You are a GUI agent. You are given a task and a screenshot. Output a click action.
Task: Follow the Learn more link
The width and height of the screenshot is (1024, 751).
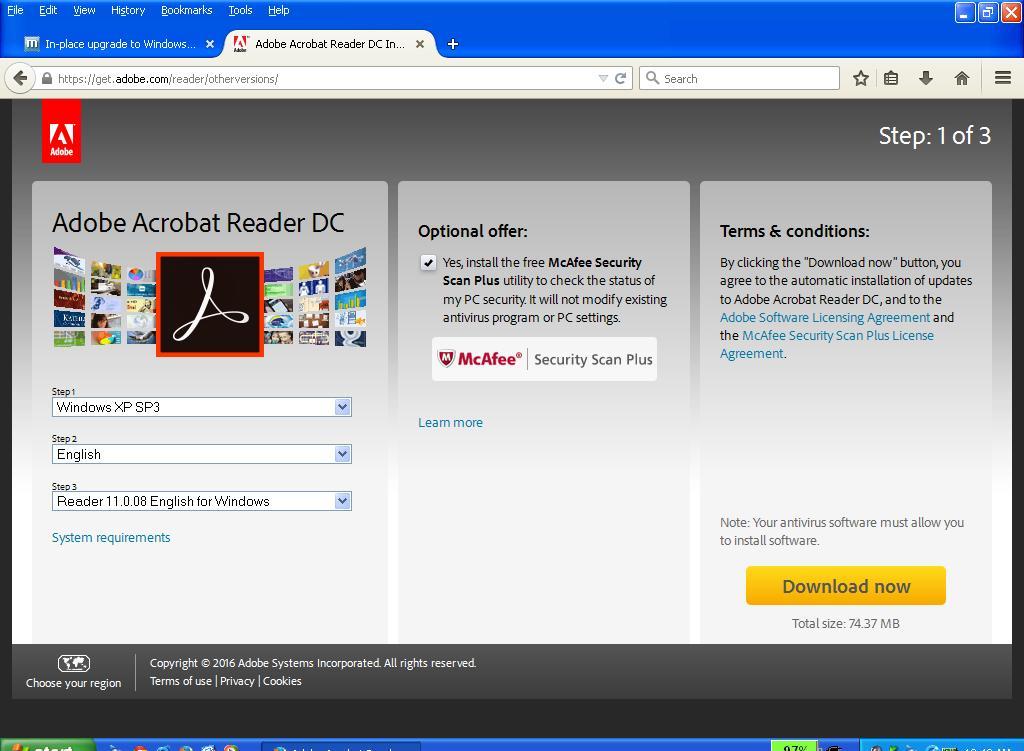click(451, 423)
